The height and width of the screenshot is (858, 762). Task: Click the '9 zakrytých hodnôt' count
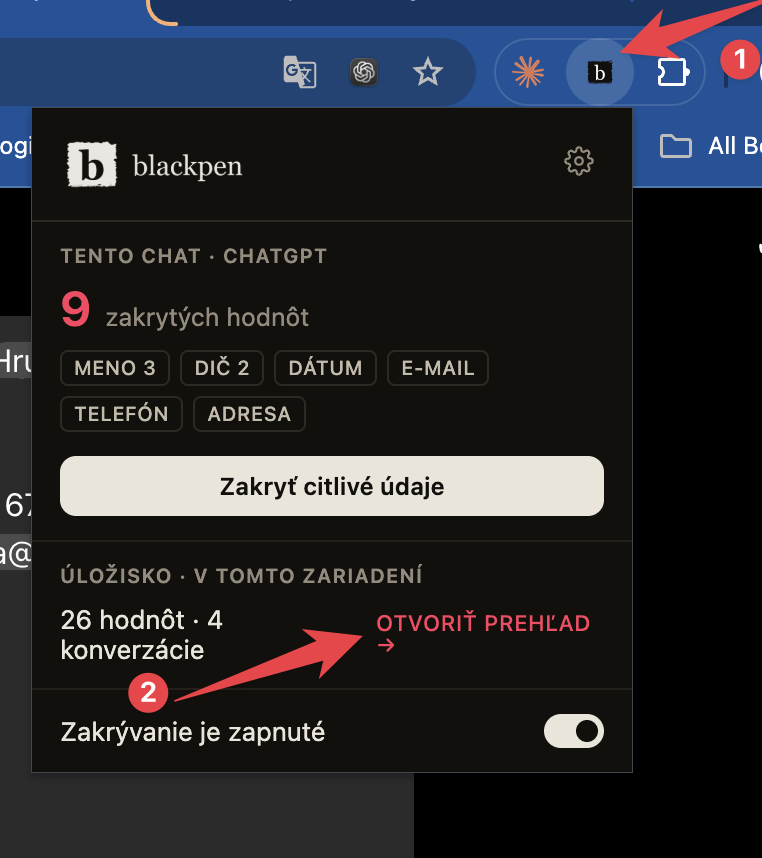(185, 310)
